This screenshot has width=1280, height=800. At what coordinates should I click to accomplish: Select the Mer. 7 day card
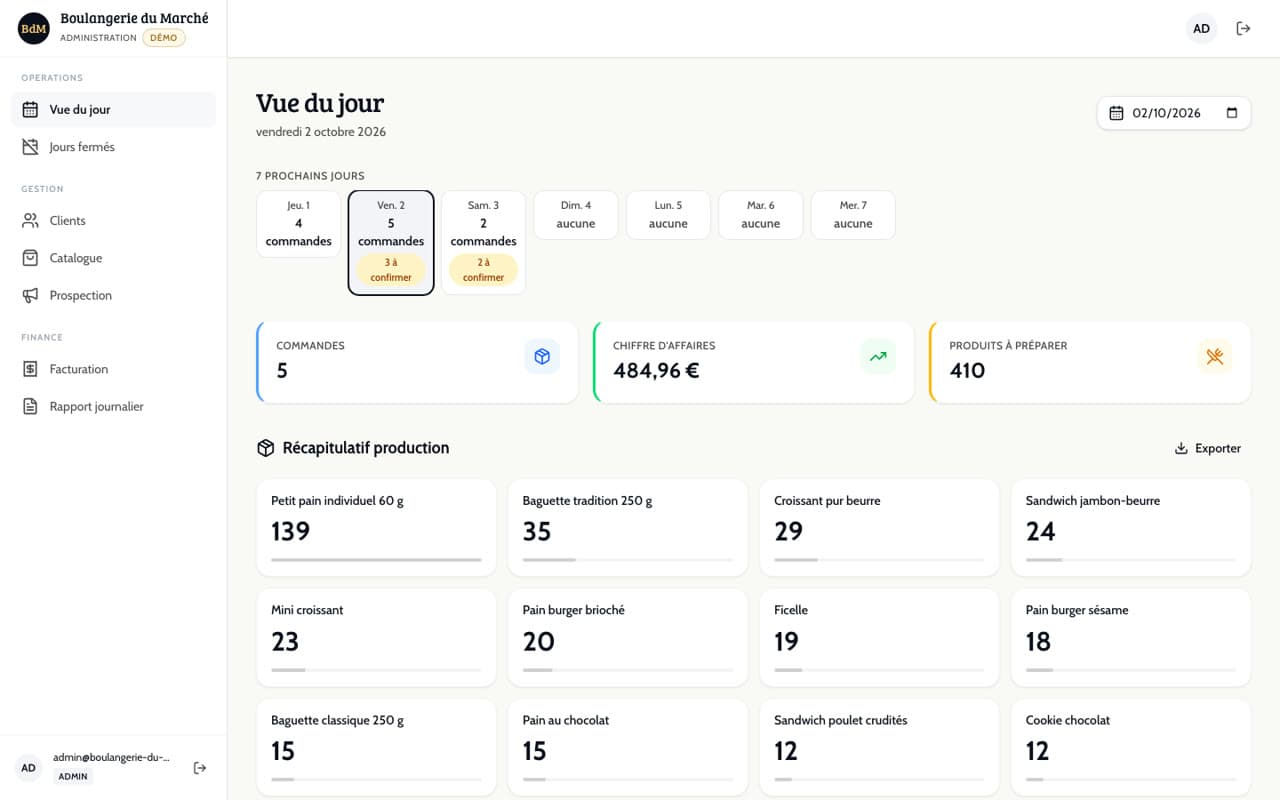click(853, 215)
